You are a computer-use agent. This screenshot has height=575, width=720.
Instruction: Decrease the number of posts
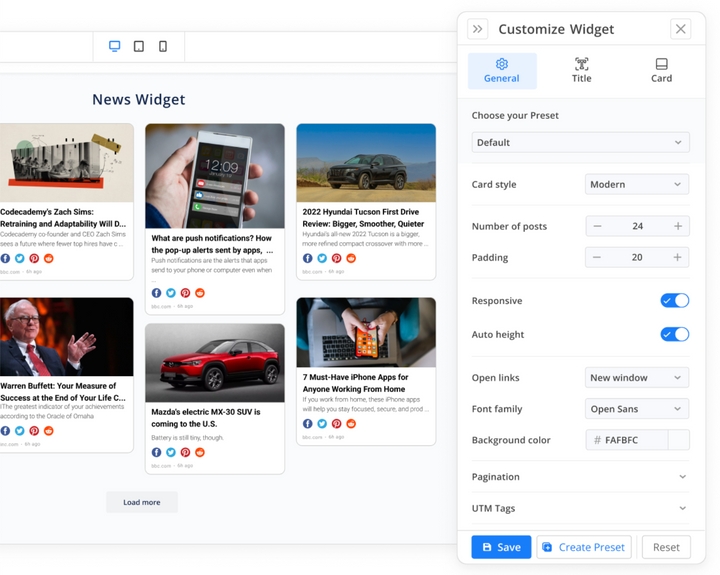pos(597,226)
